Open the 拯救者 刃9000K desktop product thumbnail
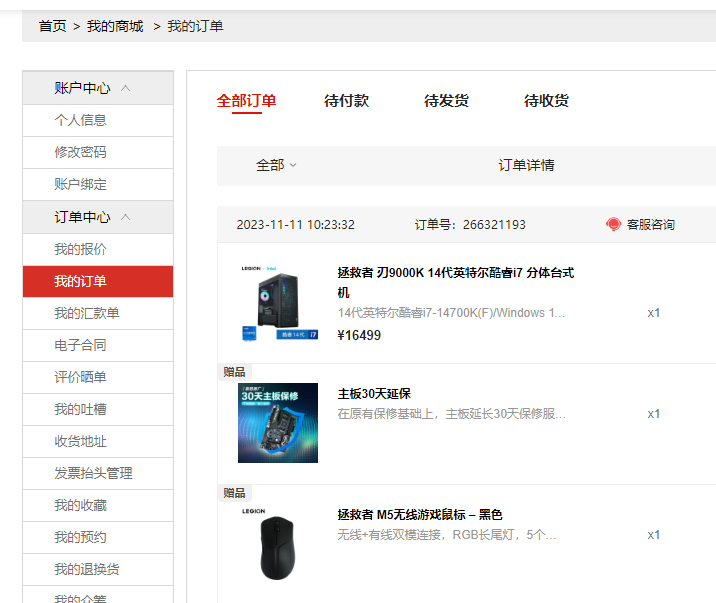Image resolution: width=716 pixels, height=603 pixels. [x=278, y=303]
